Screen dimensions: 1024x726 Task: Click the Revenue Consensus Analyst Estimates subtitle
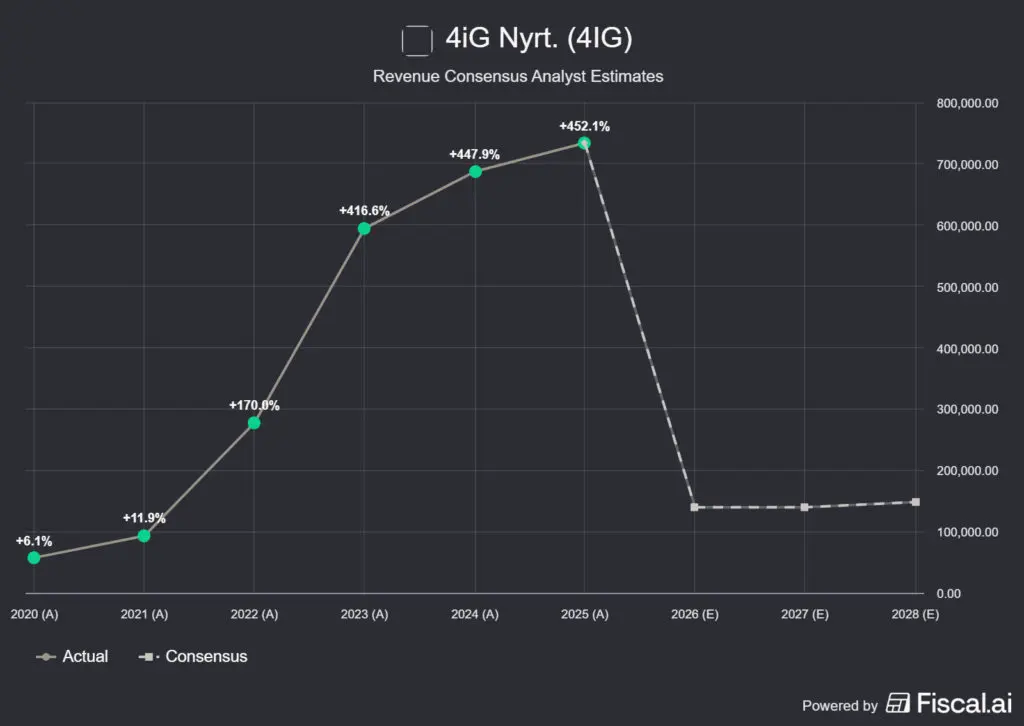pos(518,76)
